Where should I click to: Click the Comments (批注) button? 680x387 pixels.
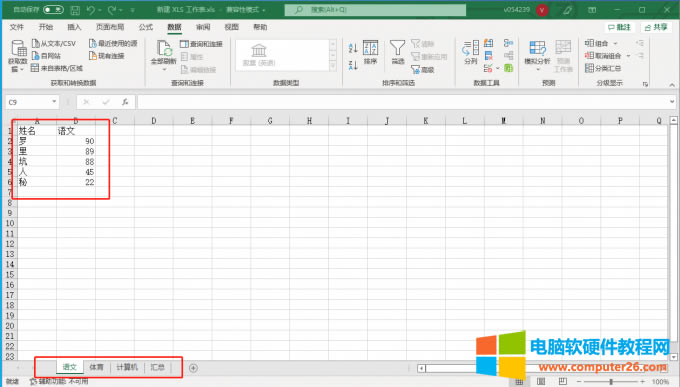619,27
